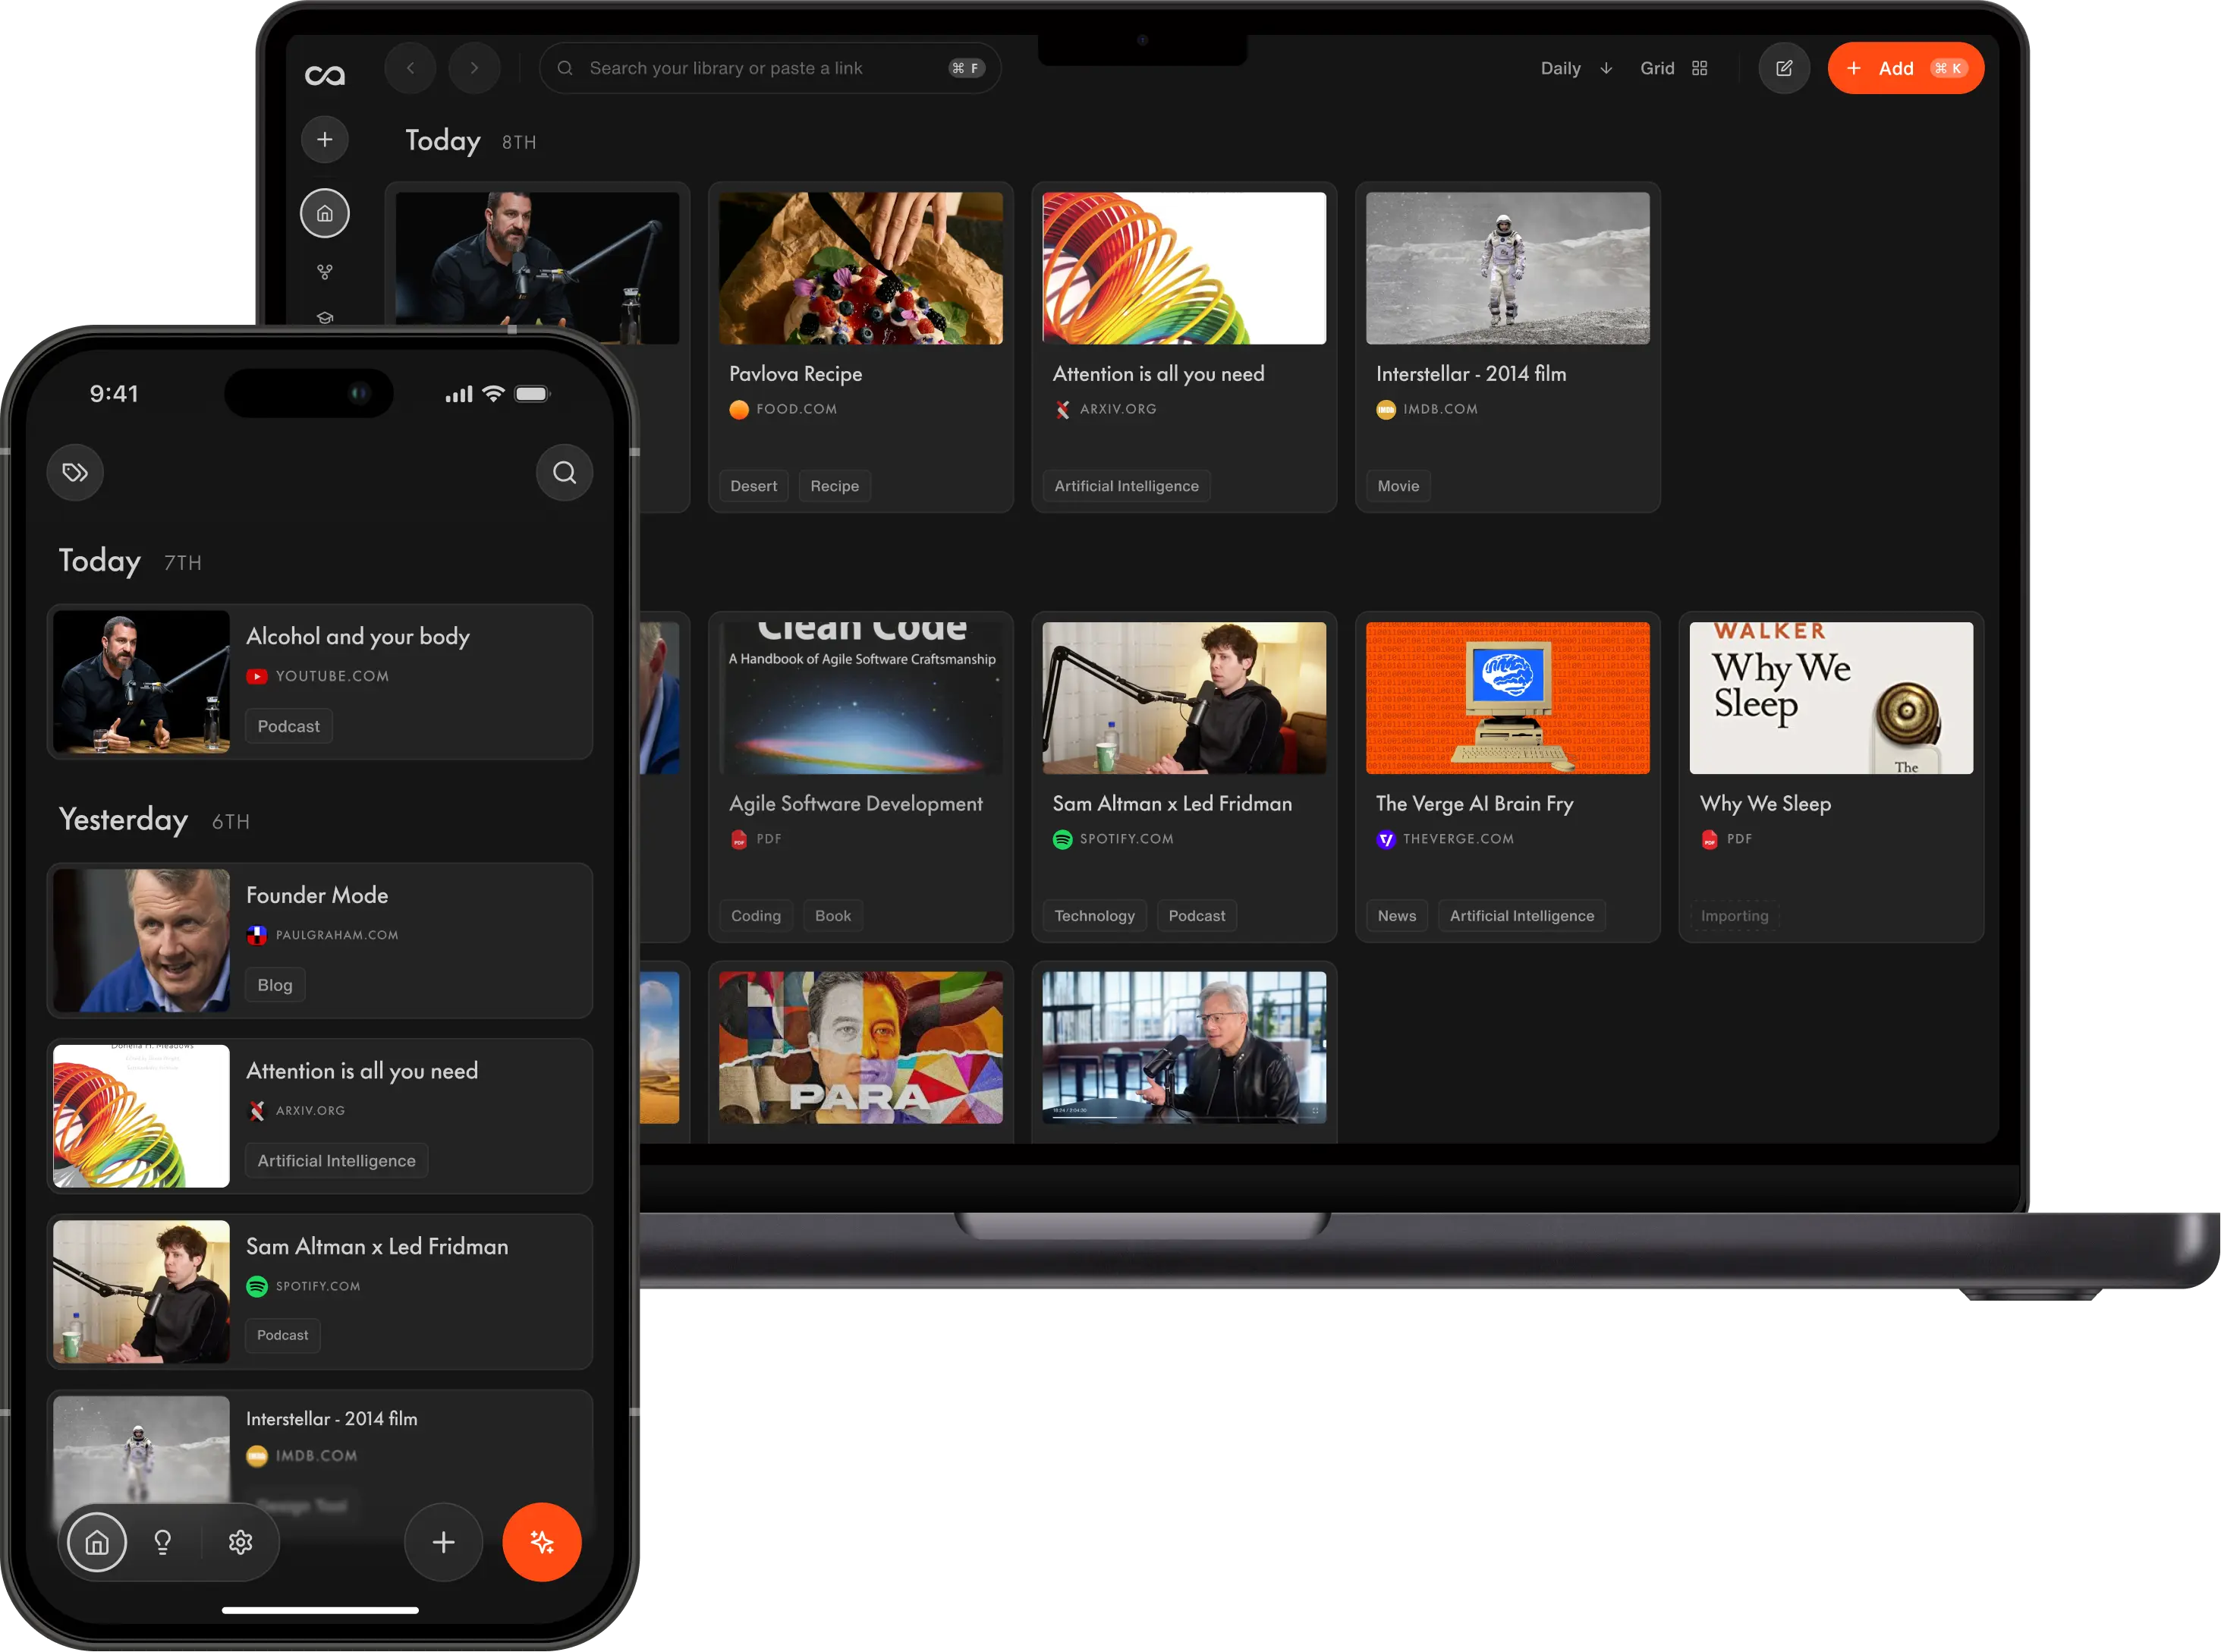Open search on the phone screen
The image size is (2221, 1652).
[x=564, y=472]
